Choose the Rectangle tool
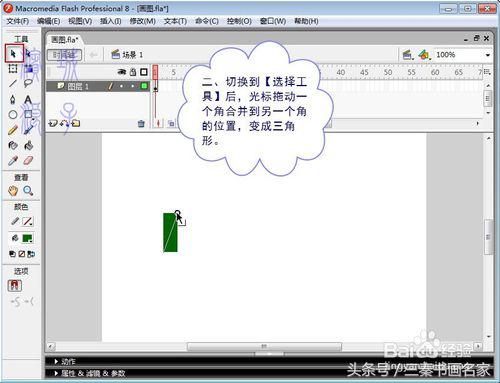The height and width of the screenshot is (383, 500). (28, 115)
